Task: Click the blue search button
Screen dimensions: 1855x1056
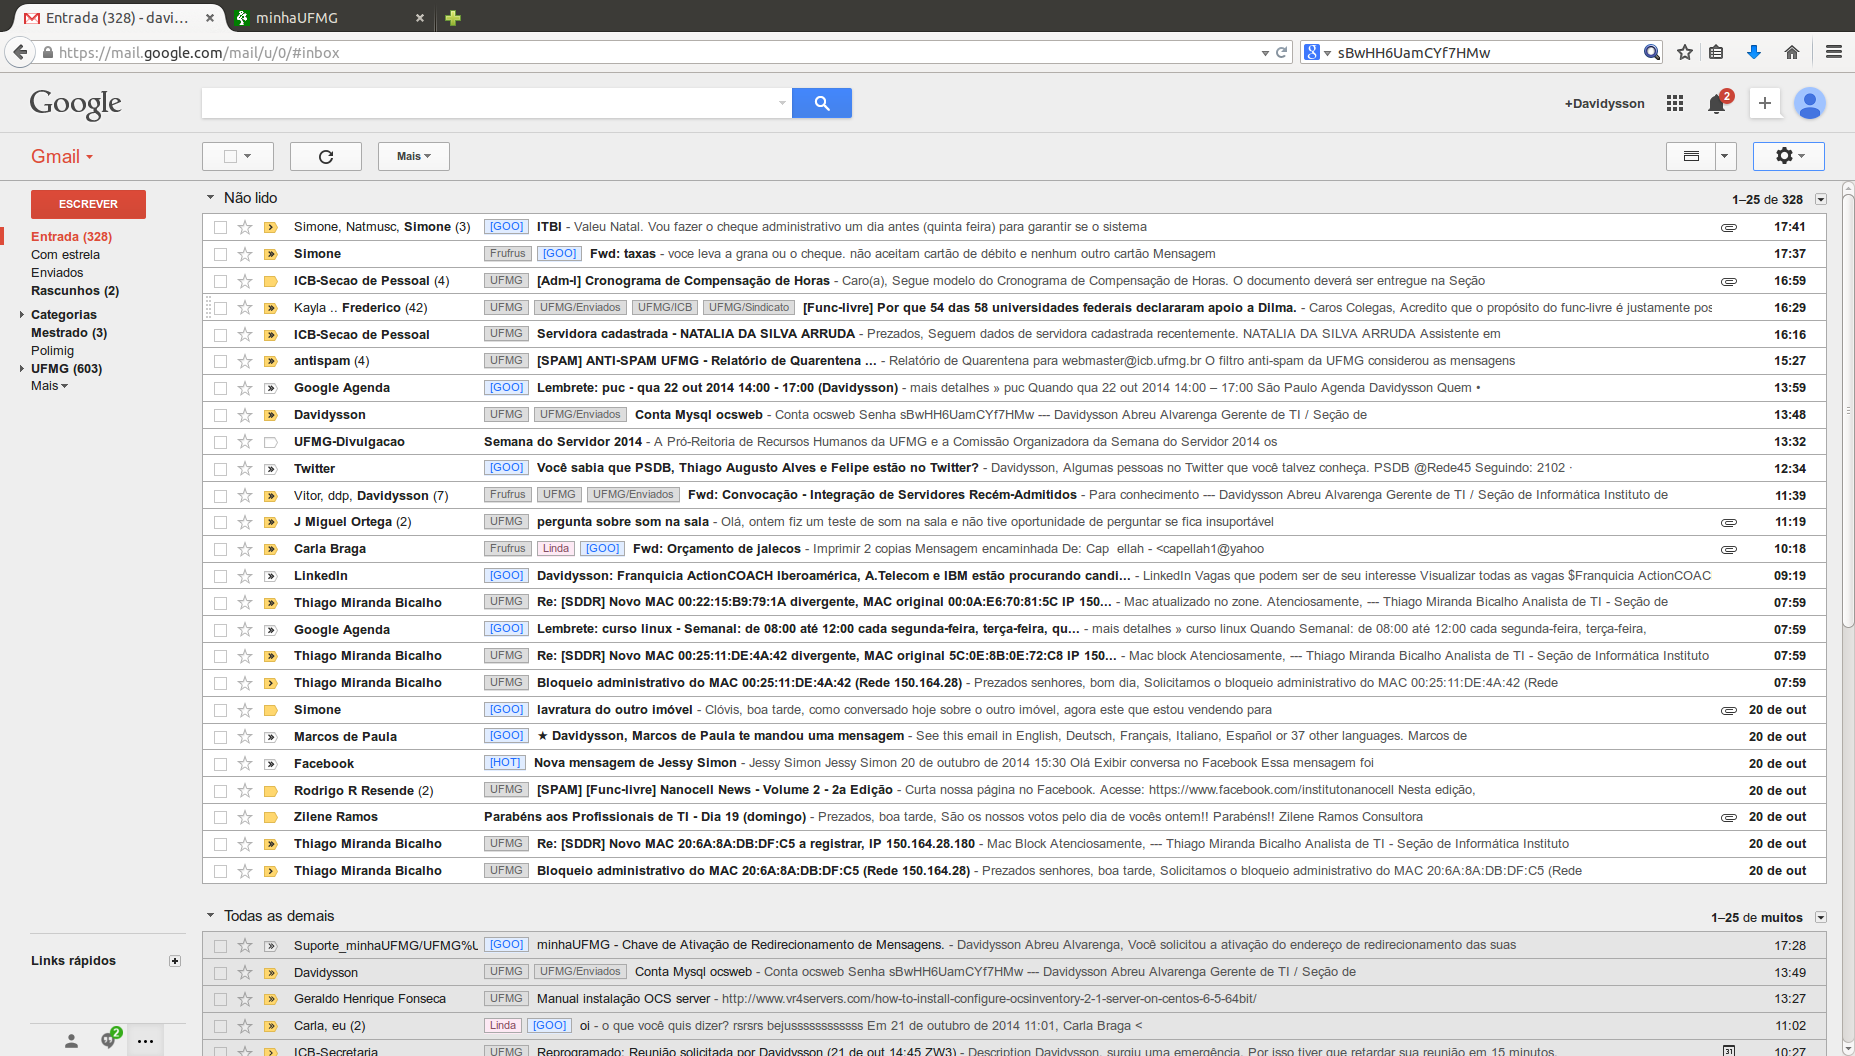Action: tap(821, 103)
